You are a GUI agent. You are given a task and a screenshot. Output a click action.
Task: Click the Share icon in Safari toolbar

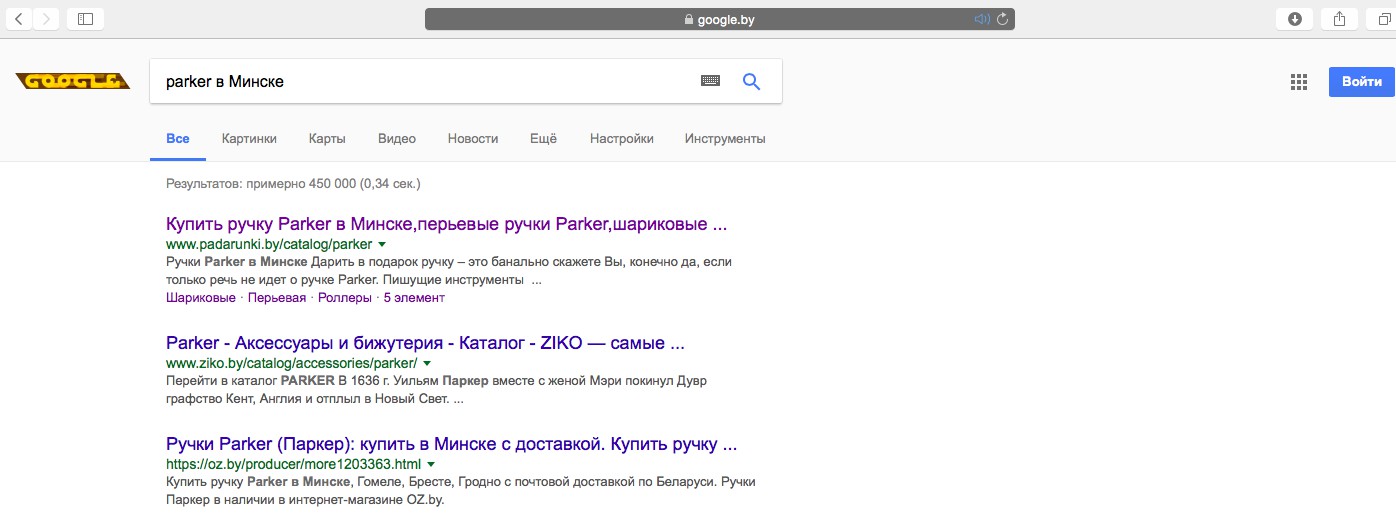[1339, 19]
